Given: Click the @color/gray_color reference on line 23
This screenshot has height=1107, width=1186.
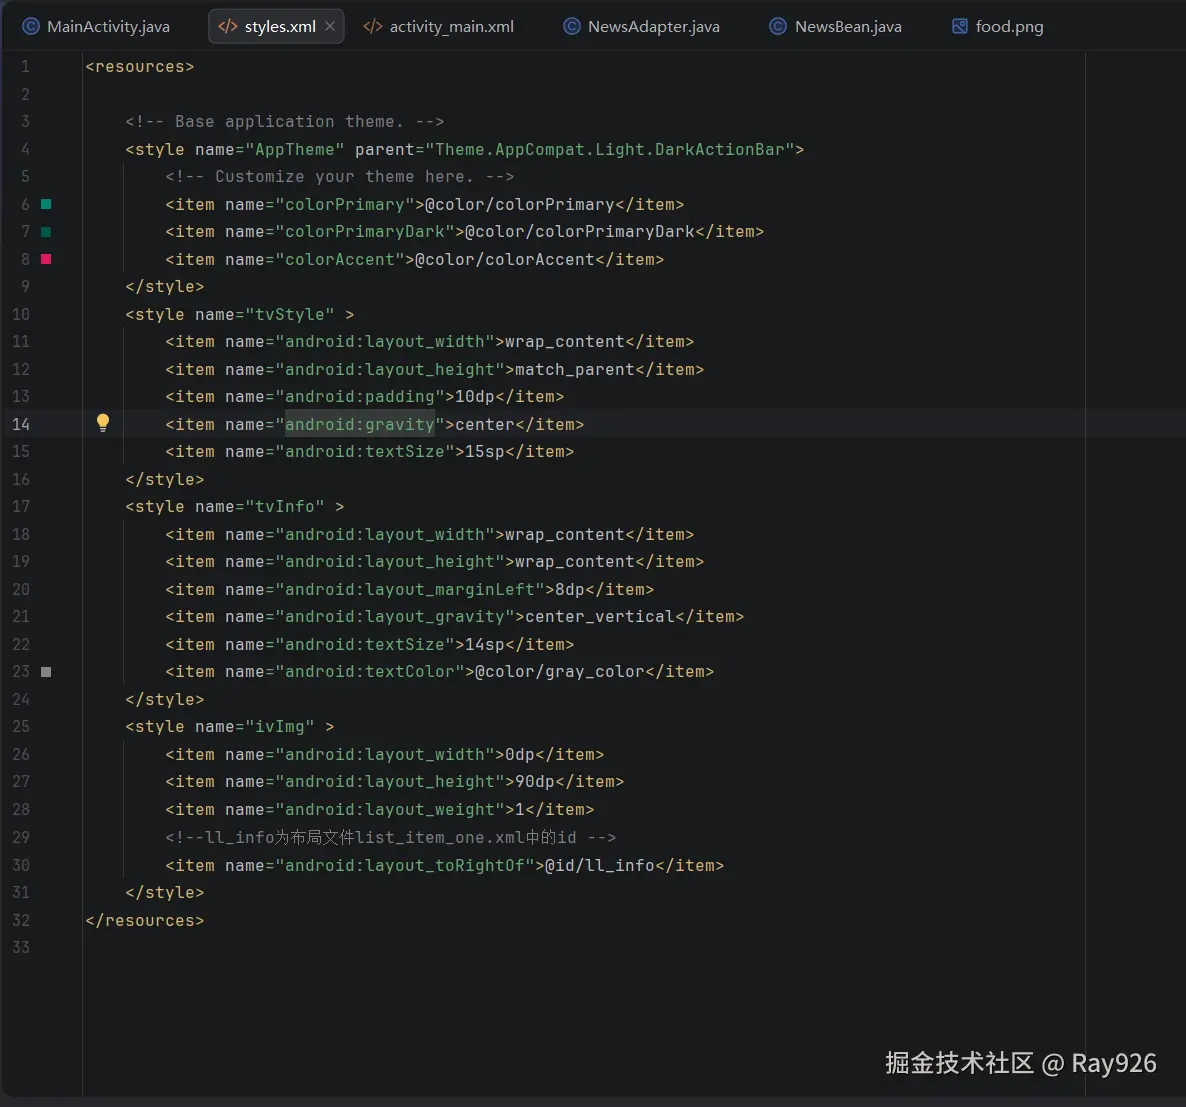Looking at the screenshot, I should click(x=559, y=672).
